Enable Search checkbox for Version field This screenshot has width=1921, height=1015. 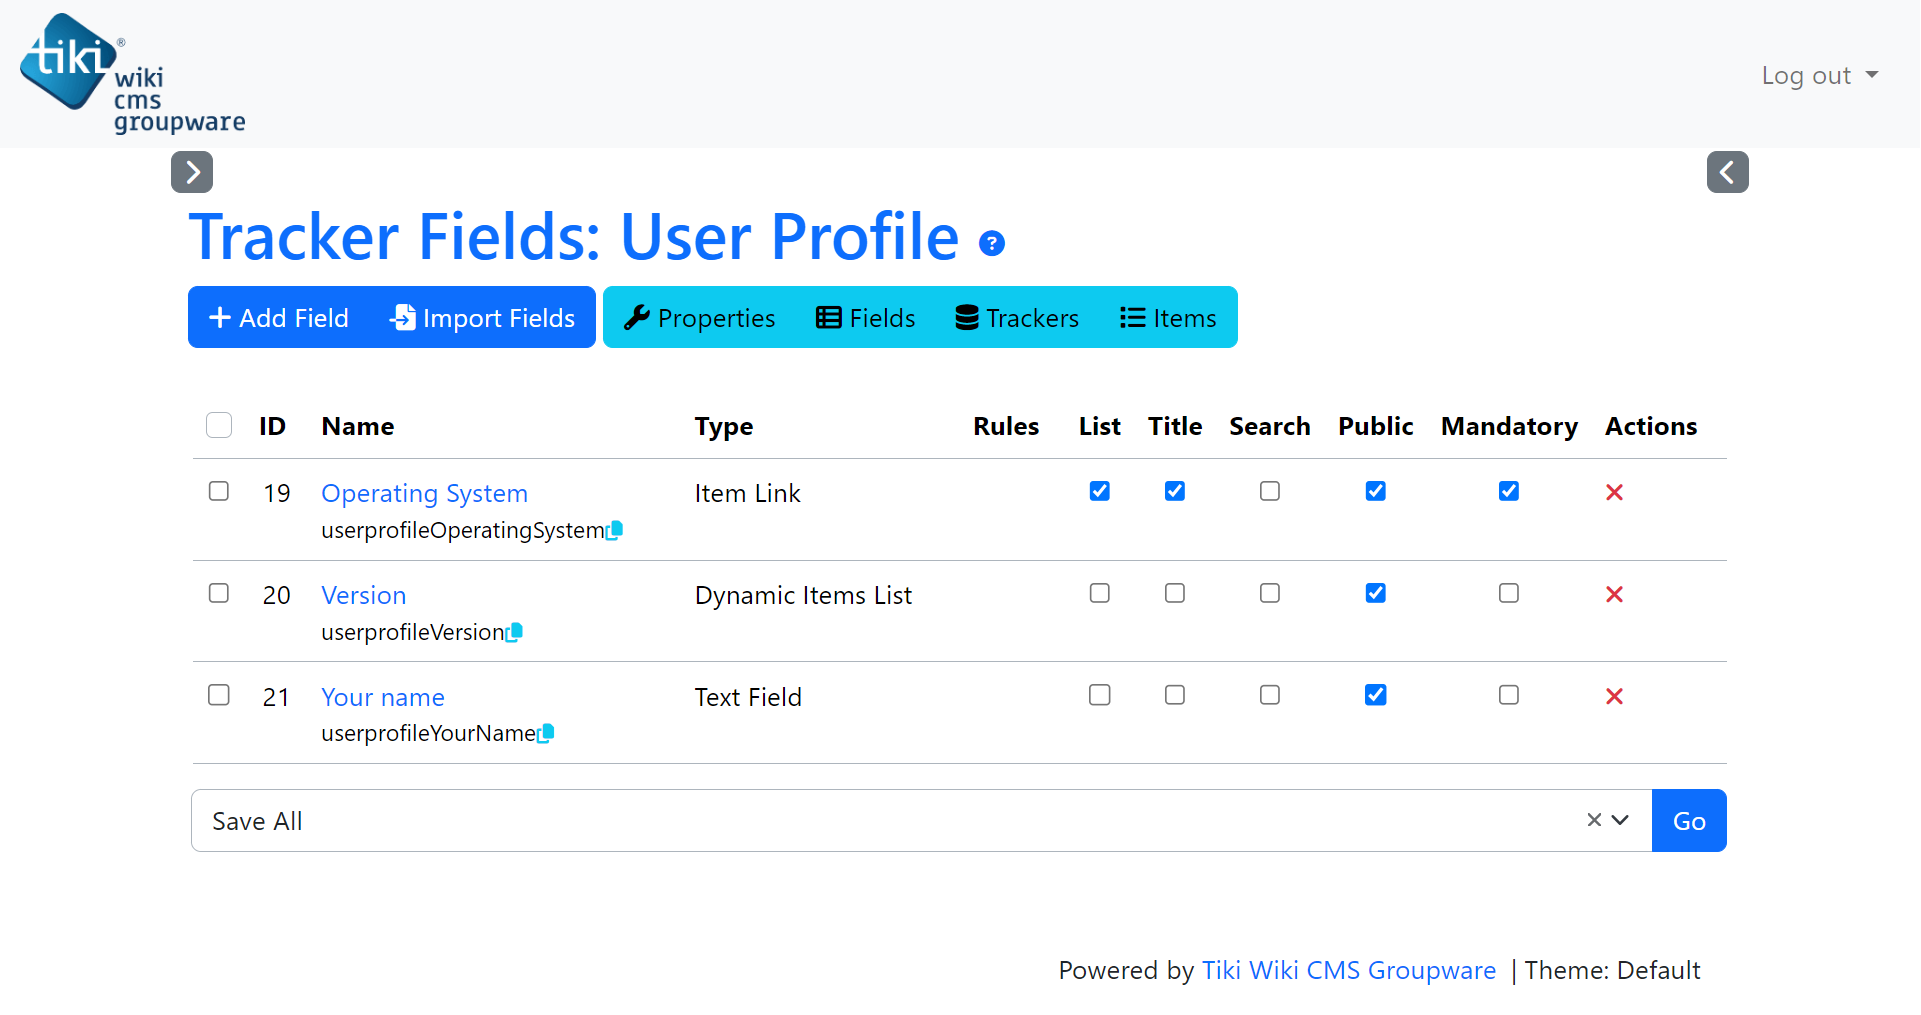(x=1269, y=593)
